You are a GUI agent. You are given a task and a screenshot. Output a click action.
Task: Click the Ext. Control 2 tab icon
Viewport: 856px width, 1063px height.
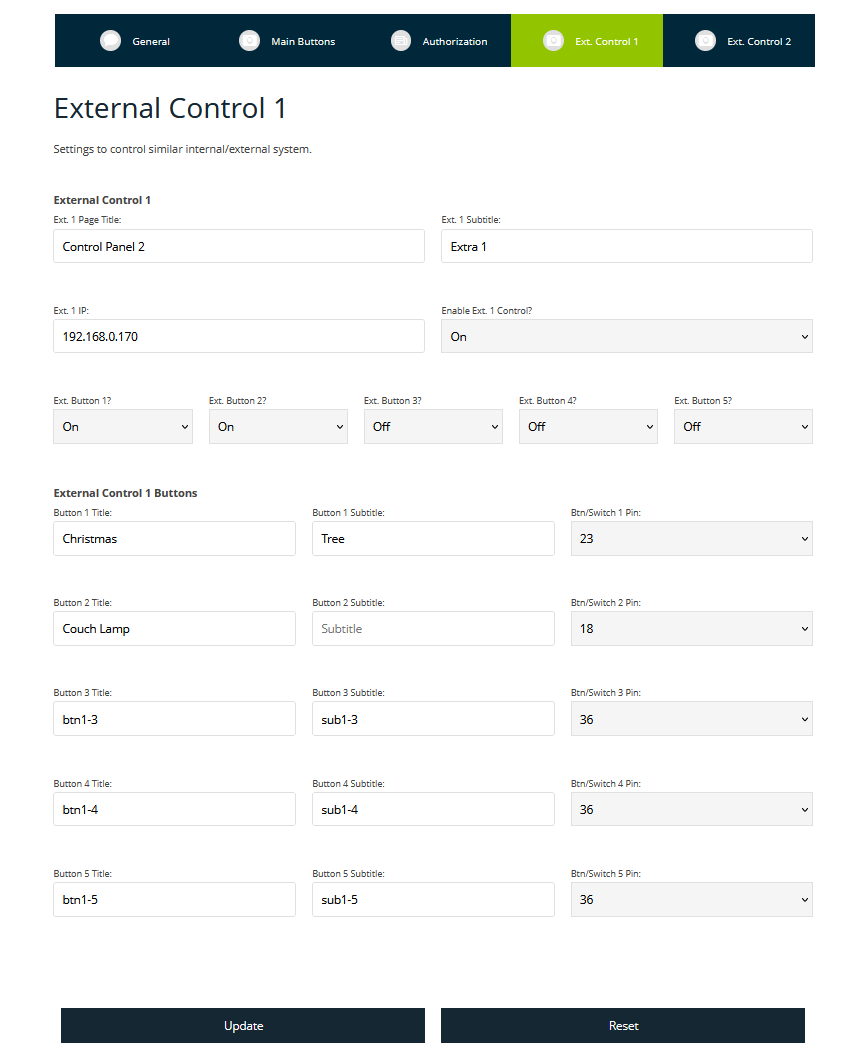tap(705, 41)
